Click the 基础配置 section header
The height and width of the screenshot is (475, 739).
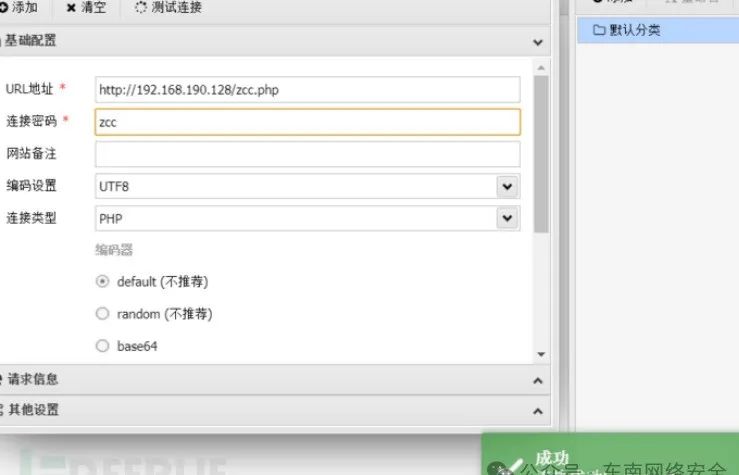pos(275,41)
